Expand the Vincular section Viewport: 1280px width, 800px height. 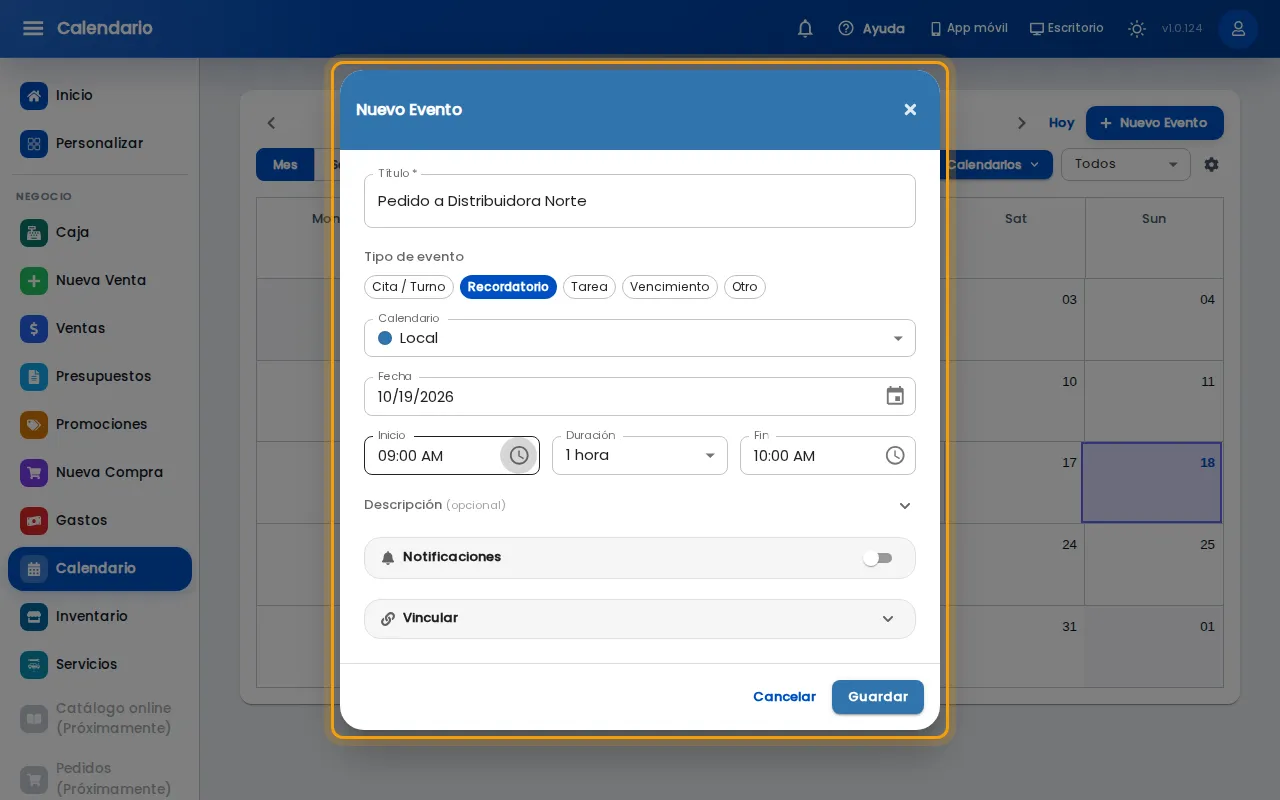coord(640,618)
